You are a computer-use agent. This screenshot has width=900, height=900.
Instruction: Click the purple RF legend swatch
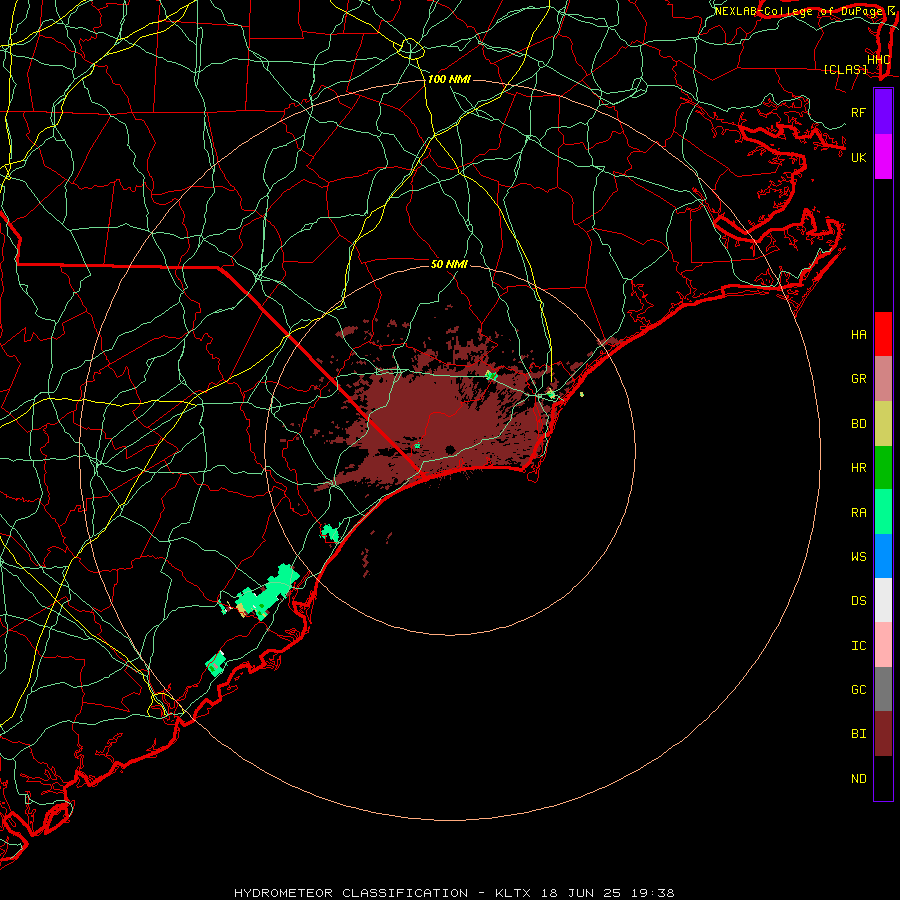883,112
